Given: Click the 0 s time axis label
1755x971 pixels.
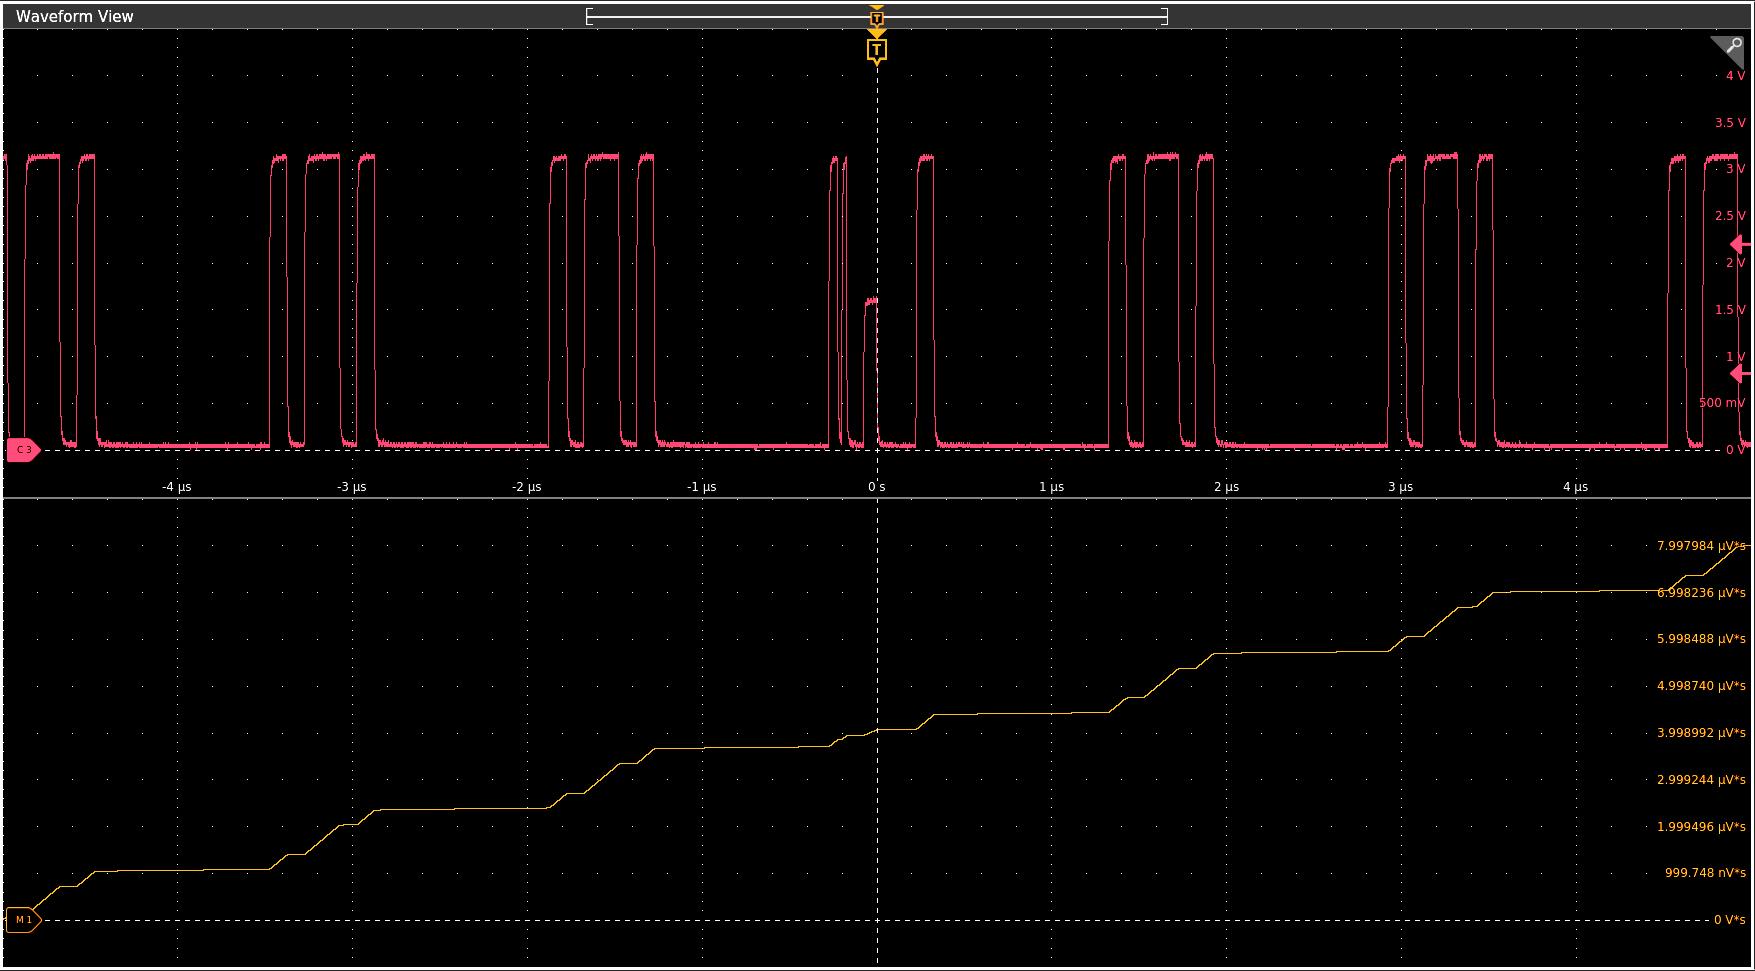Looking at the screenshot, I should (x=877, y=487).
